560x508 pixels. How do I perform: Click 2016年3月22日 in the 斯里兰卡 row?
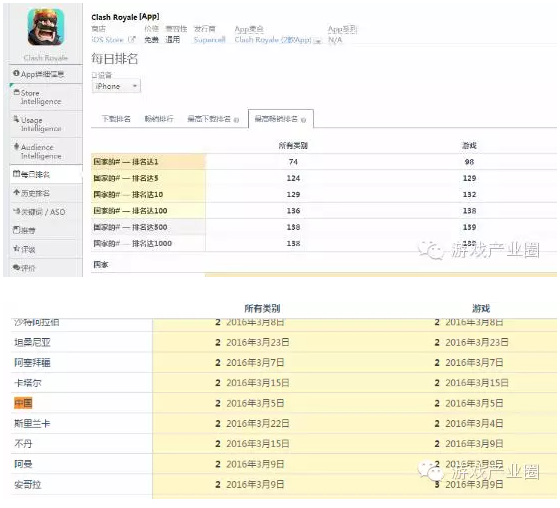click(258, 424)
